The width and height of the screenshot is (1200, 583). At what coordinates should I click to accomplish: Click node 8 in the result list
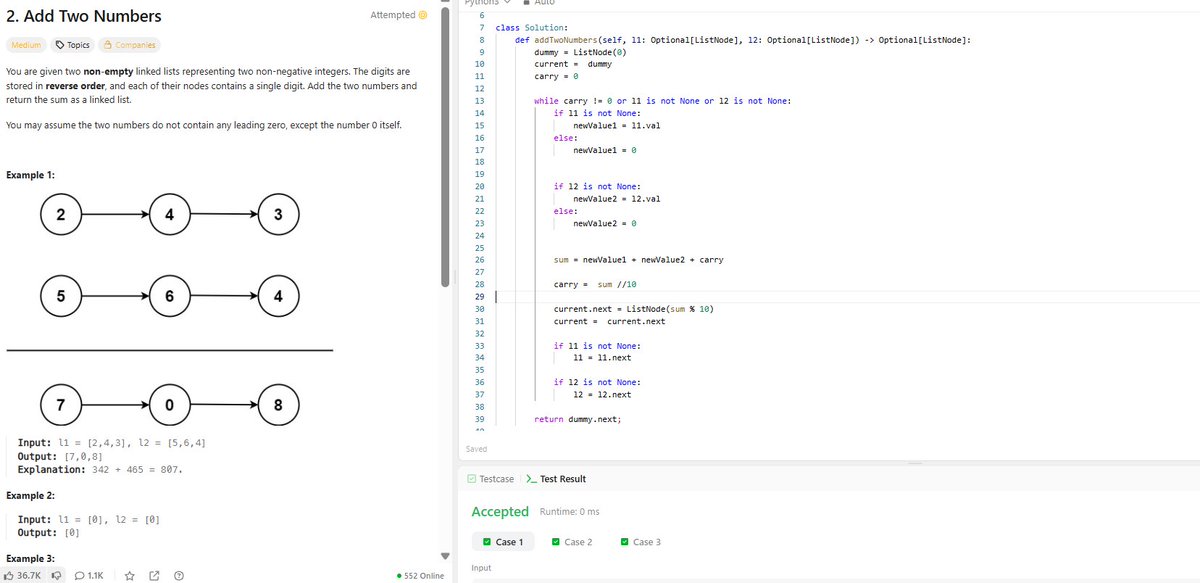pyautogui.click(x=278, y=405)
